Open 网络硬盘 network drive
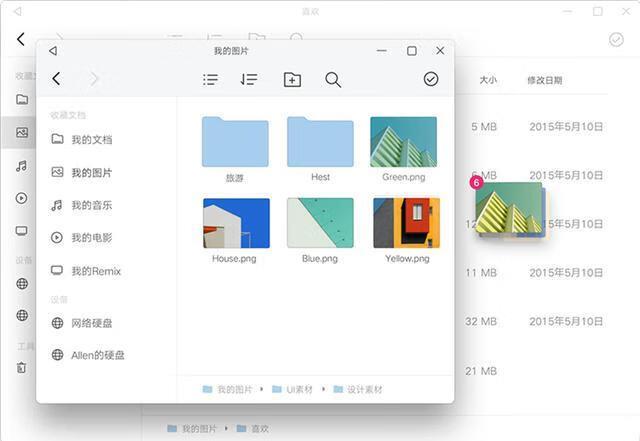The image size is (640, 441). pos(91,323)
